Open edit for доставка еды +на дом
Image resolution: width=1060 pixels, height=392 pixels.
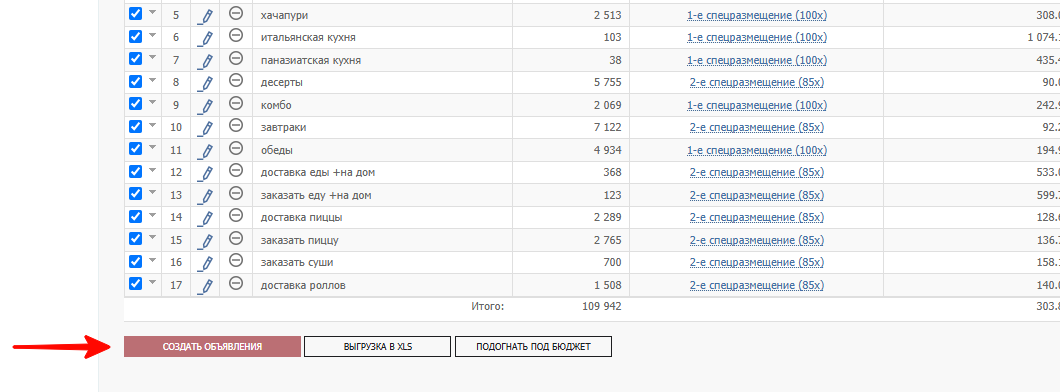pos(206,174)
